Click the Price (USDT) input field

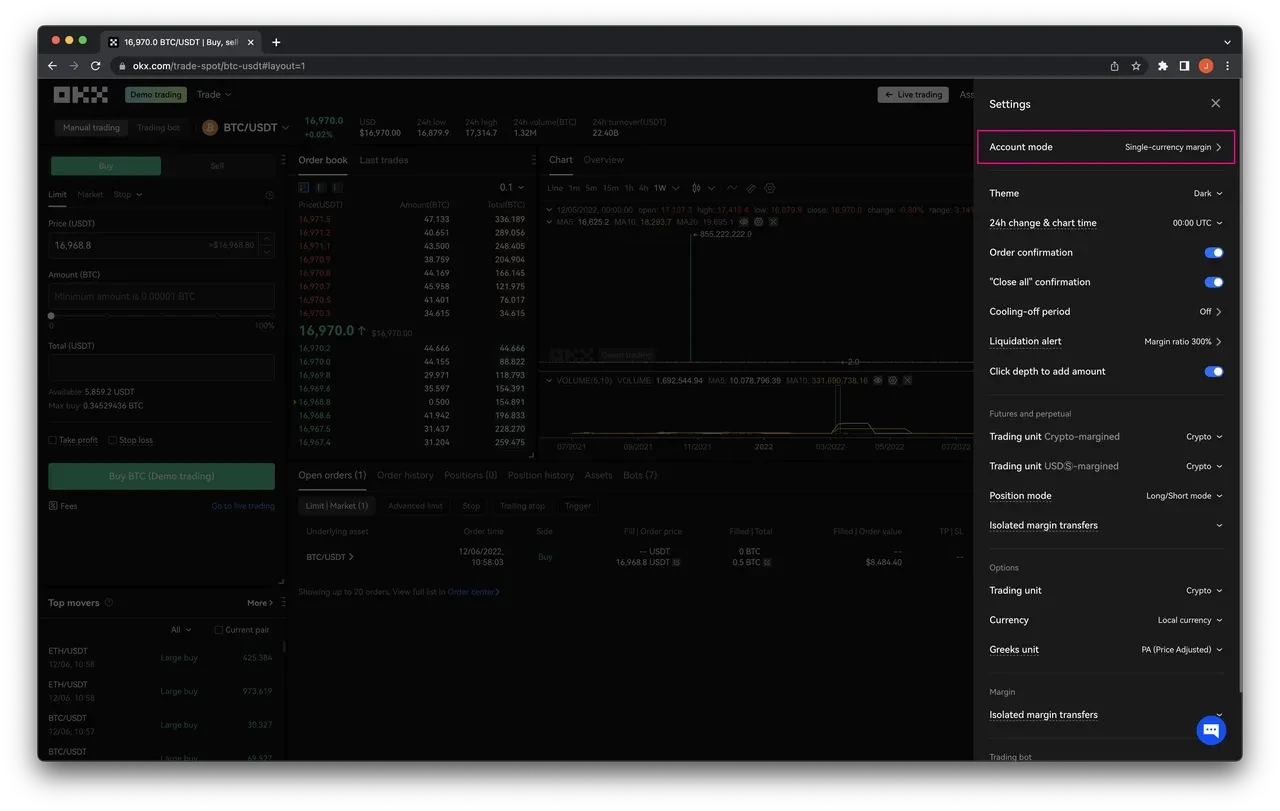(x=161, y=245)
